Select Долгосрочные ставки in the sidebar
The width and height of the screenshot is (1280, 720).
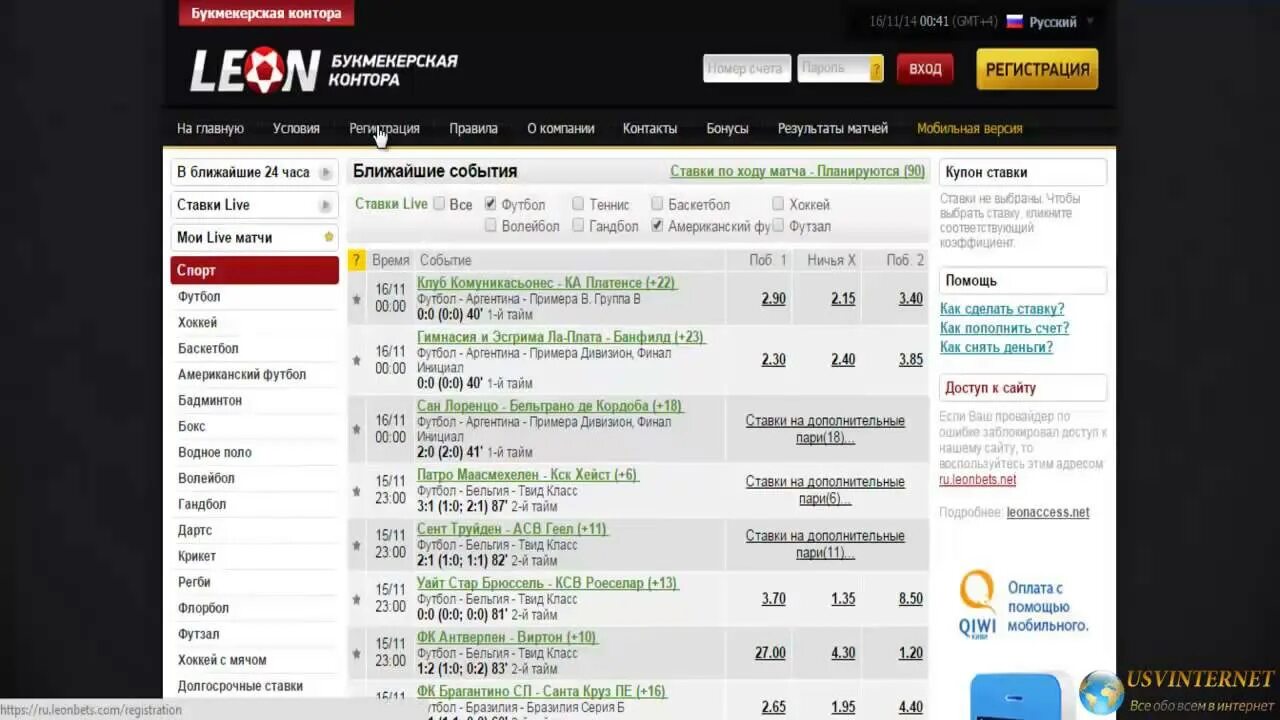(x=240, y=686)
